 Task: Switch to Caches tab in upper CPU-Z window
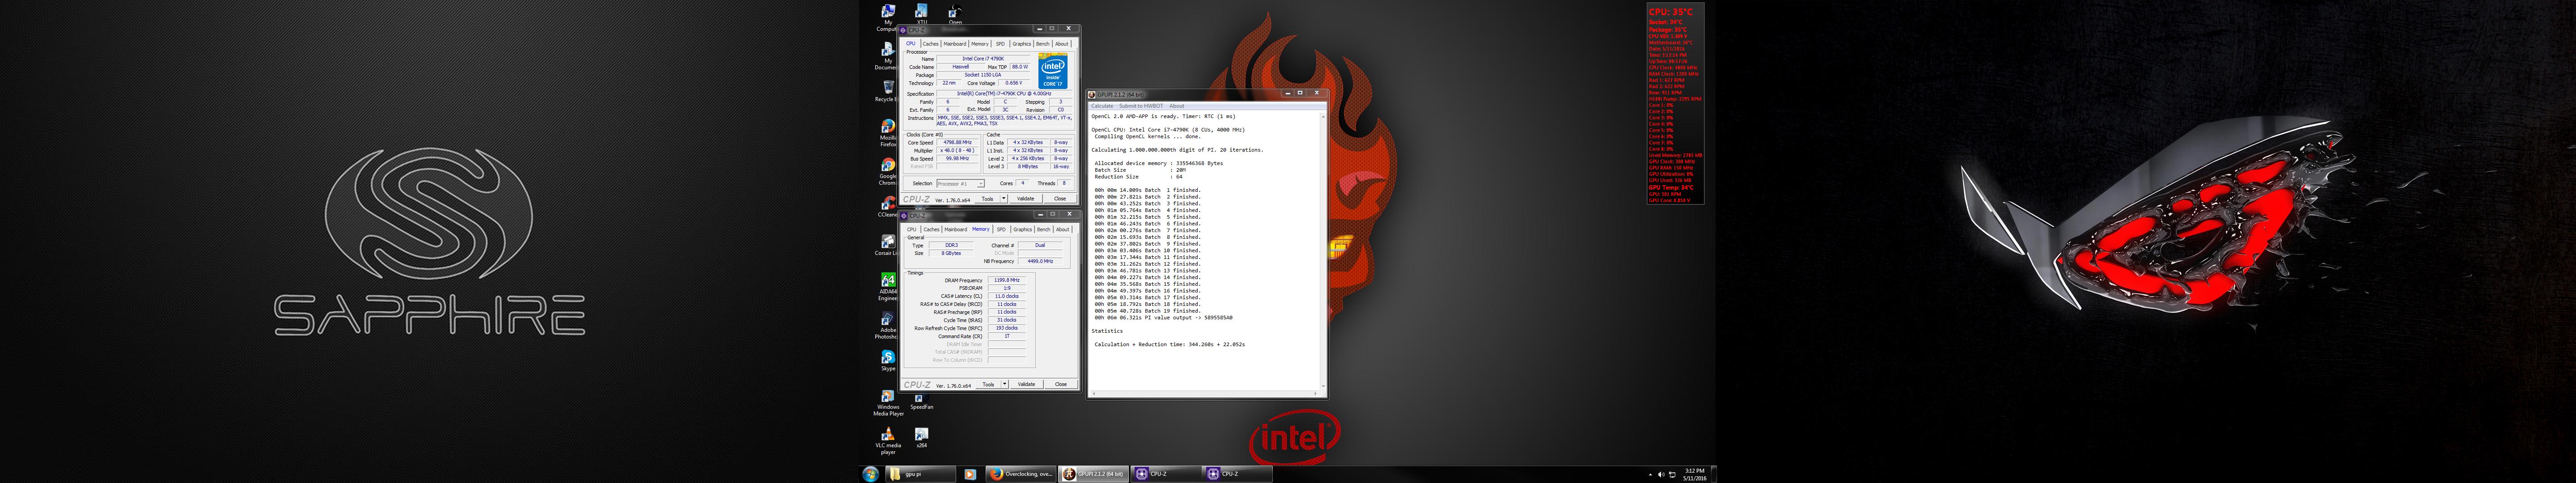click(x=930, y=44)
